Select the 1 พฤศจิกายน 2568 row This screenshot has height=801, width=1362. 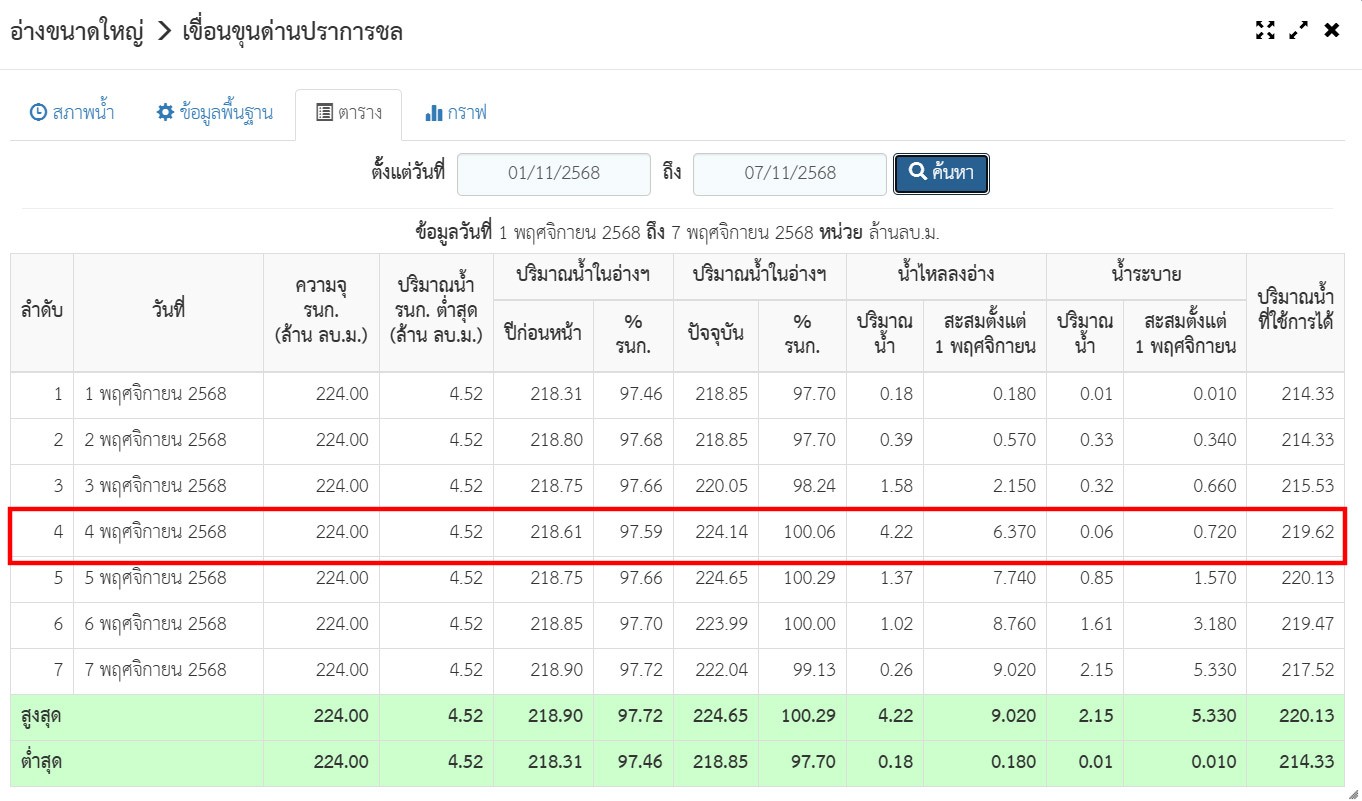coord(155,394)
